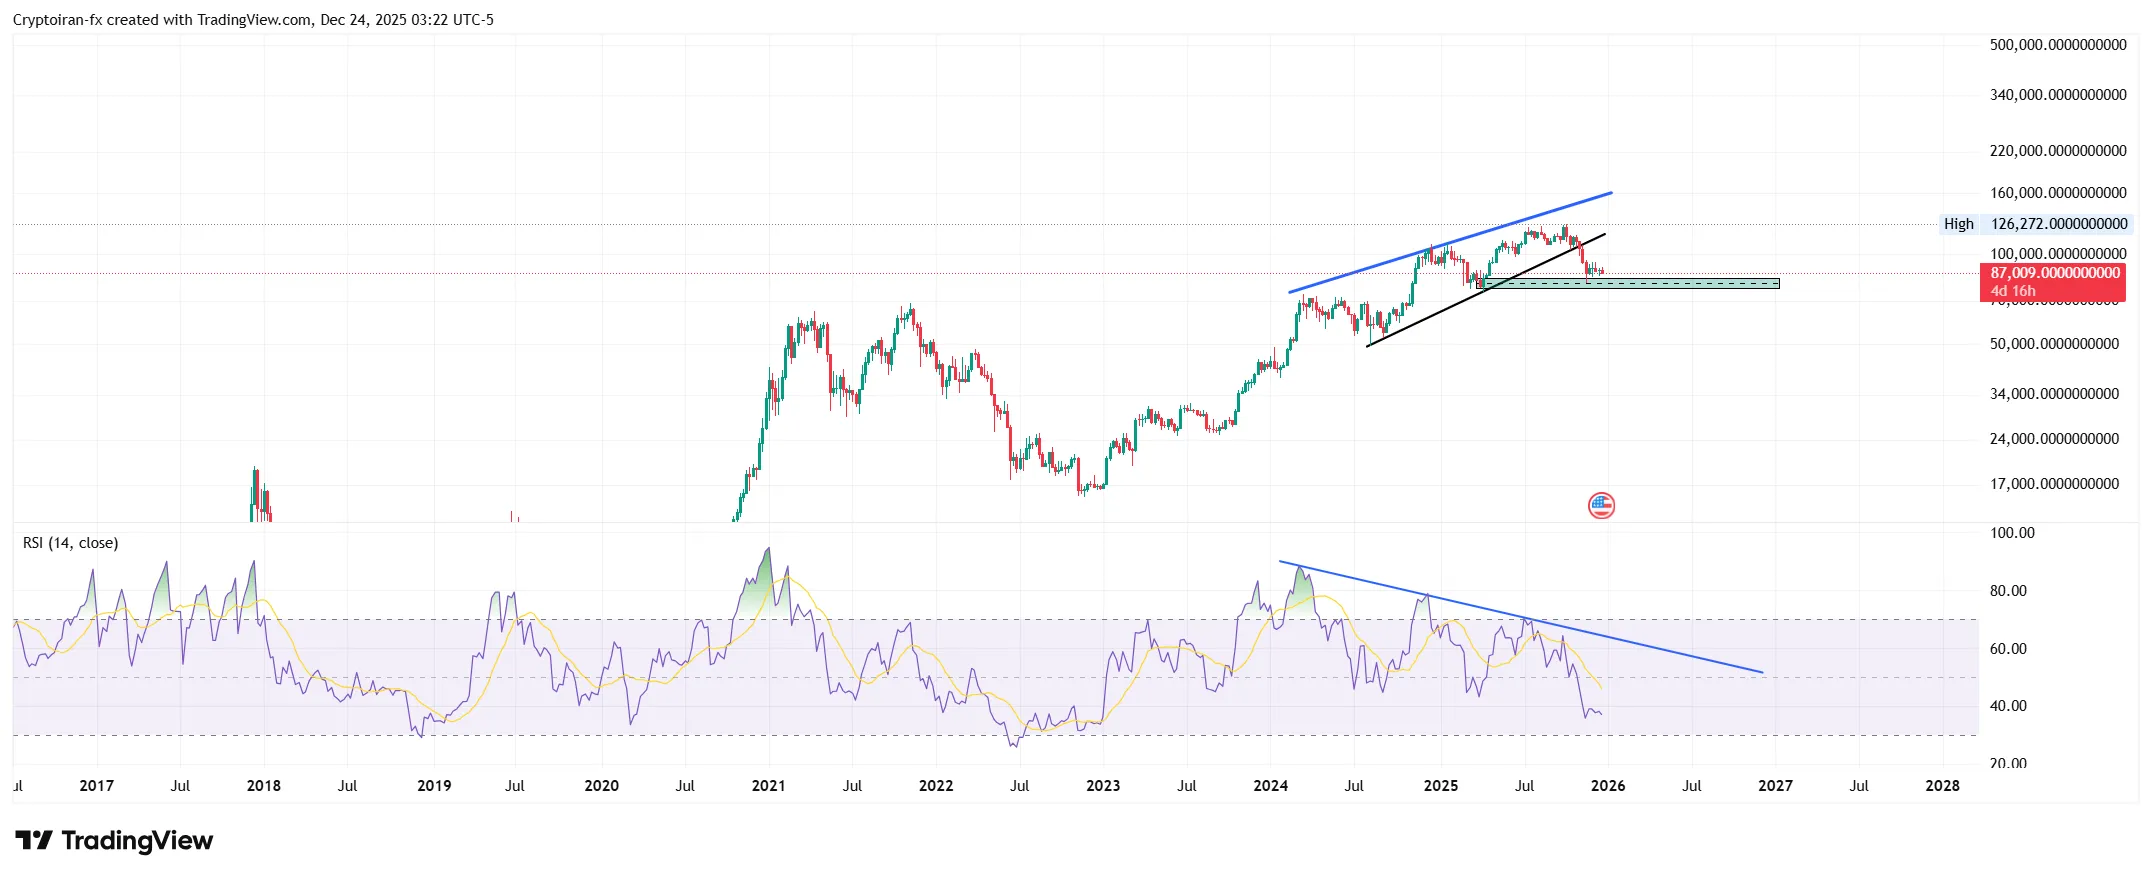Screen dimensions: 2152x878
Task: Click the 80.00 RSI scale label
Action: [x=2008, y=591]
